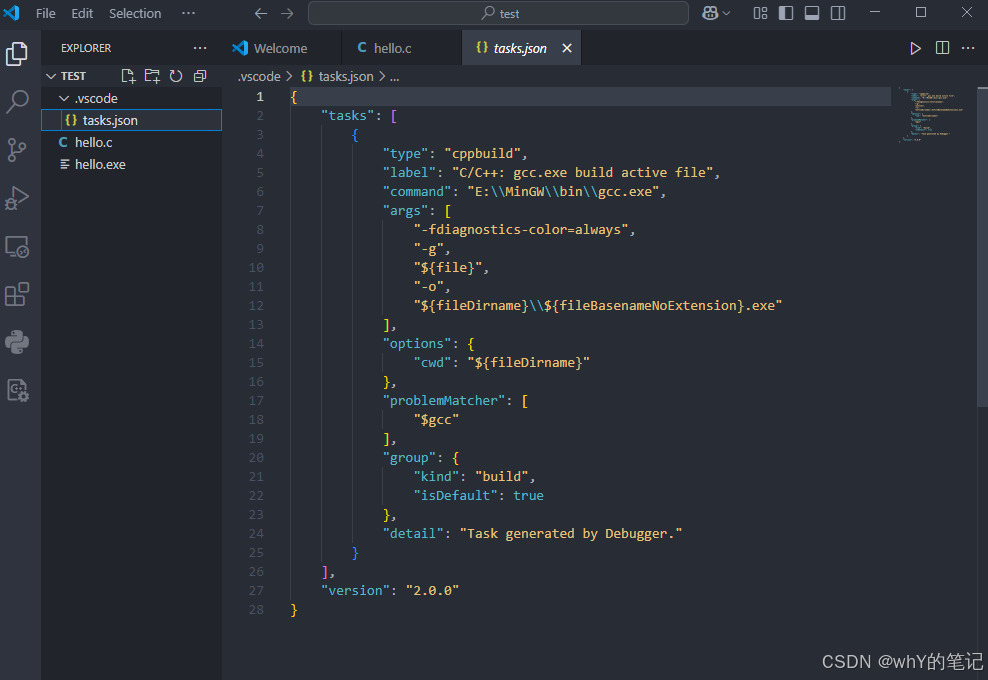Select hello.exe in the file tree
Image resolution: width=988 pixels, height=680 pixels.
pyautogui.click(x=132, y=164)
